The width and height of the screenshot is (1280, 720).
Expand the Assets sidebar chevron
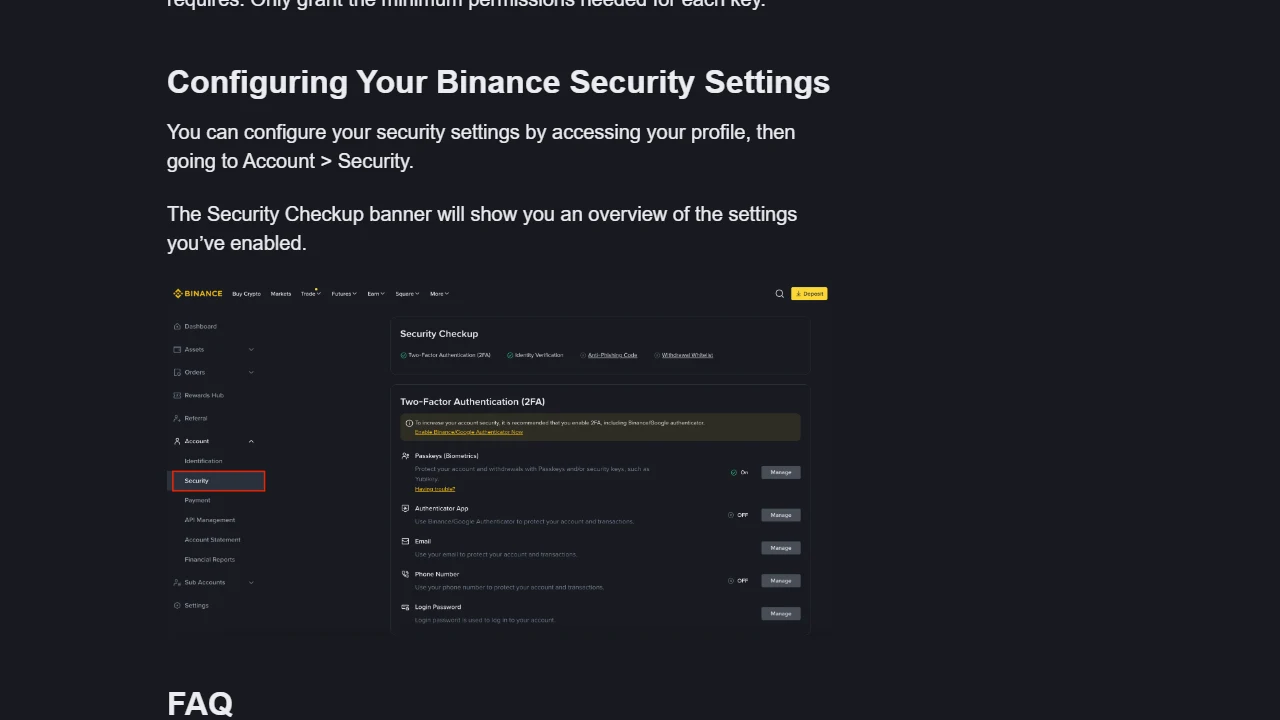click(251, 349)
